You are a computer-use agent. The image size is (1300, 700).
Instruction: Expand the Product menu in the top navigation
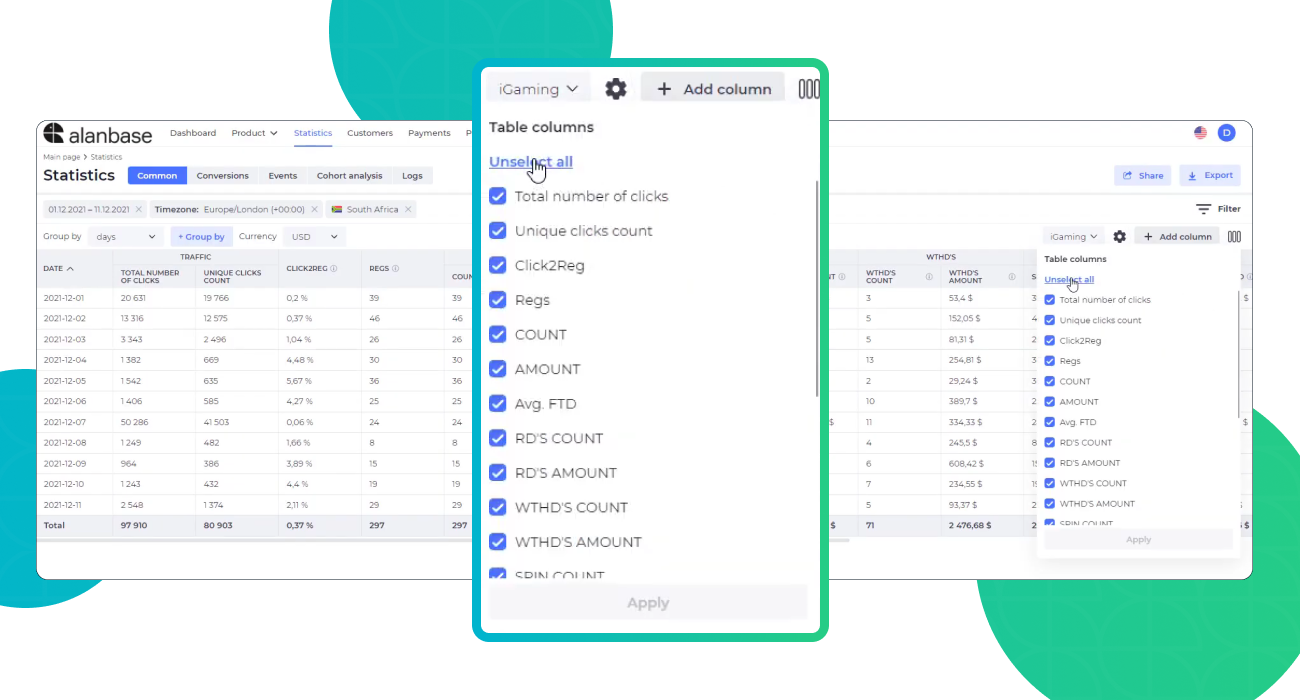[x=254, y=133]
